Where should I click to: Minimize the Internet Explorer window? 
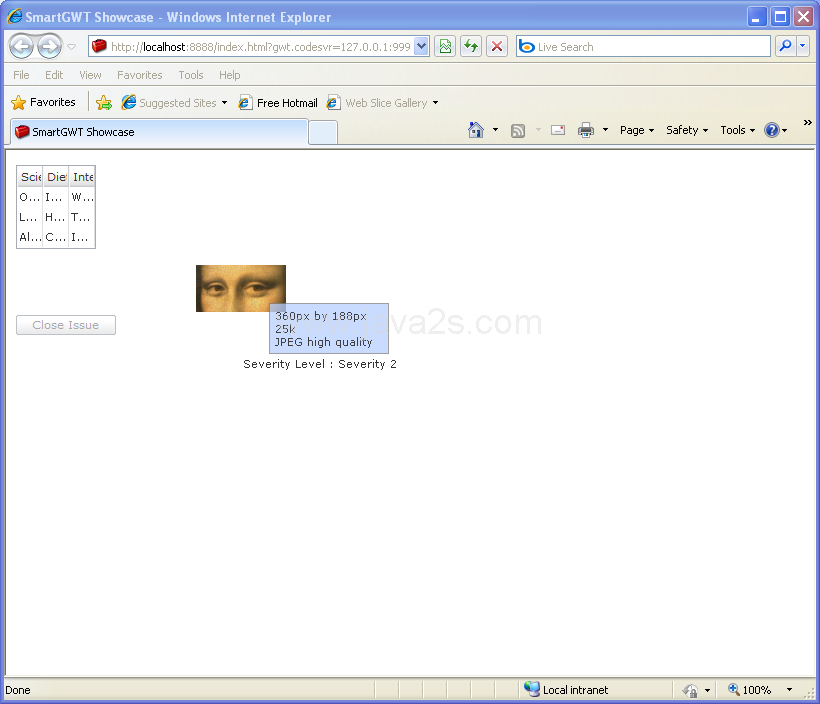coord(756,17)
